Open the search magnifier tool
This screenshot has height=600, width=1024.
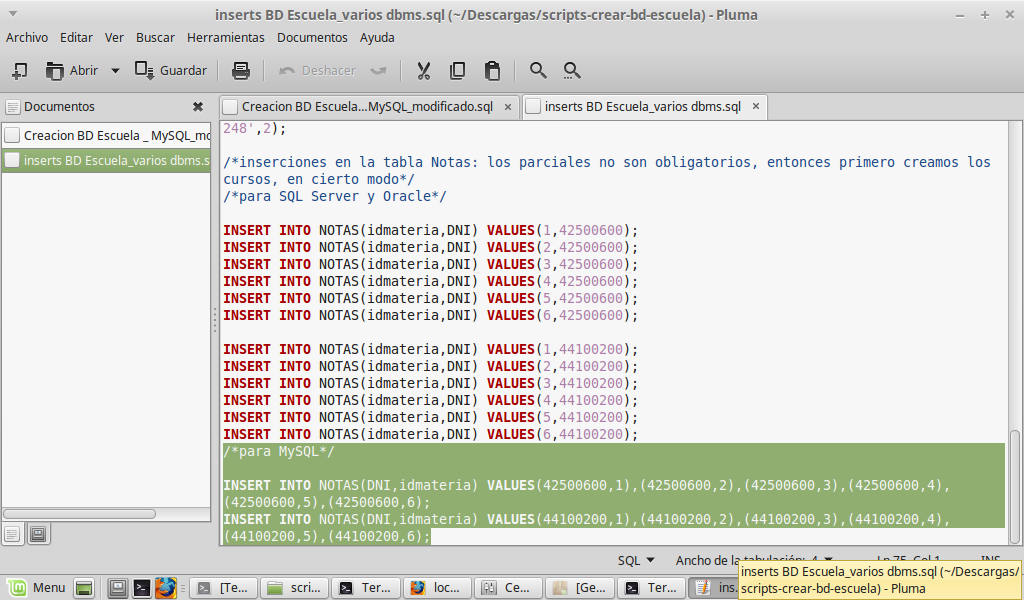pos(538,70)
